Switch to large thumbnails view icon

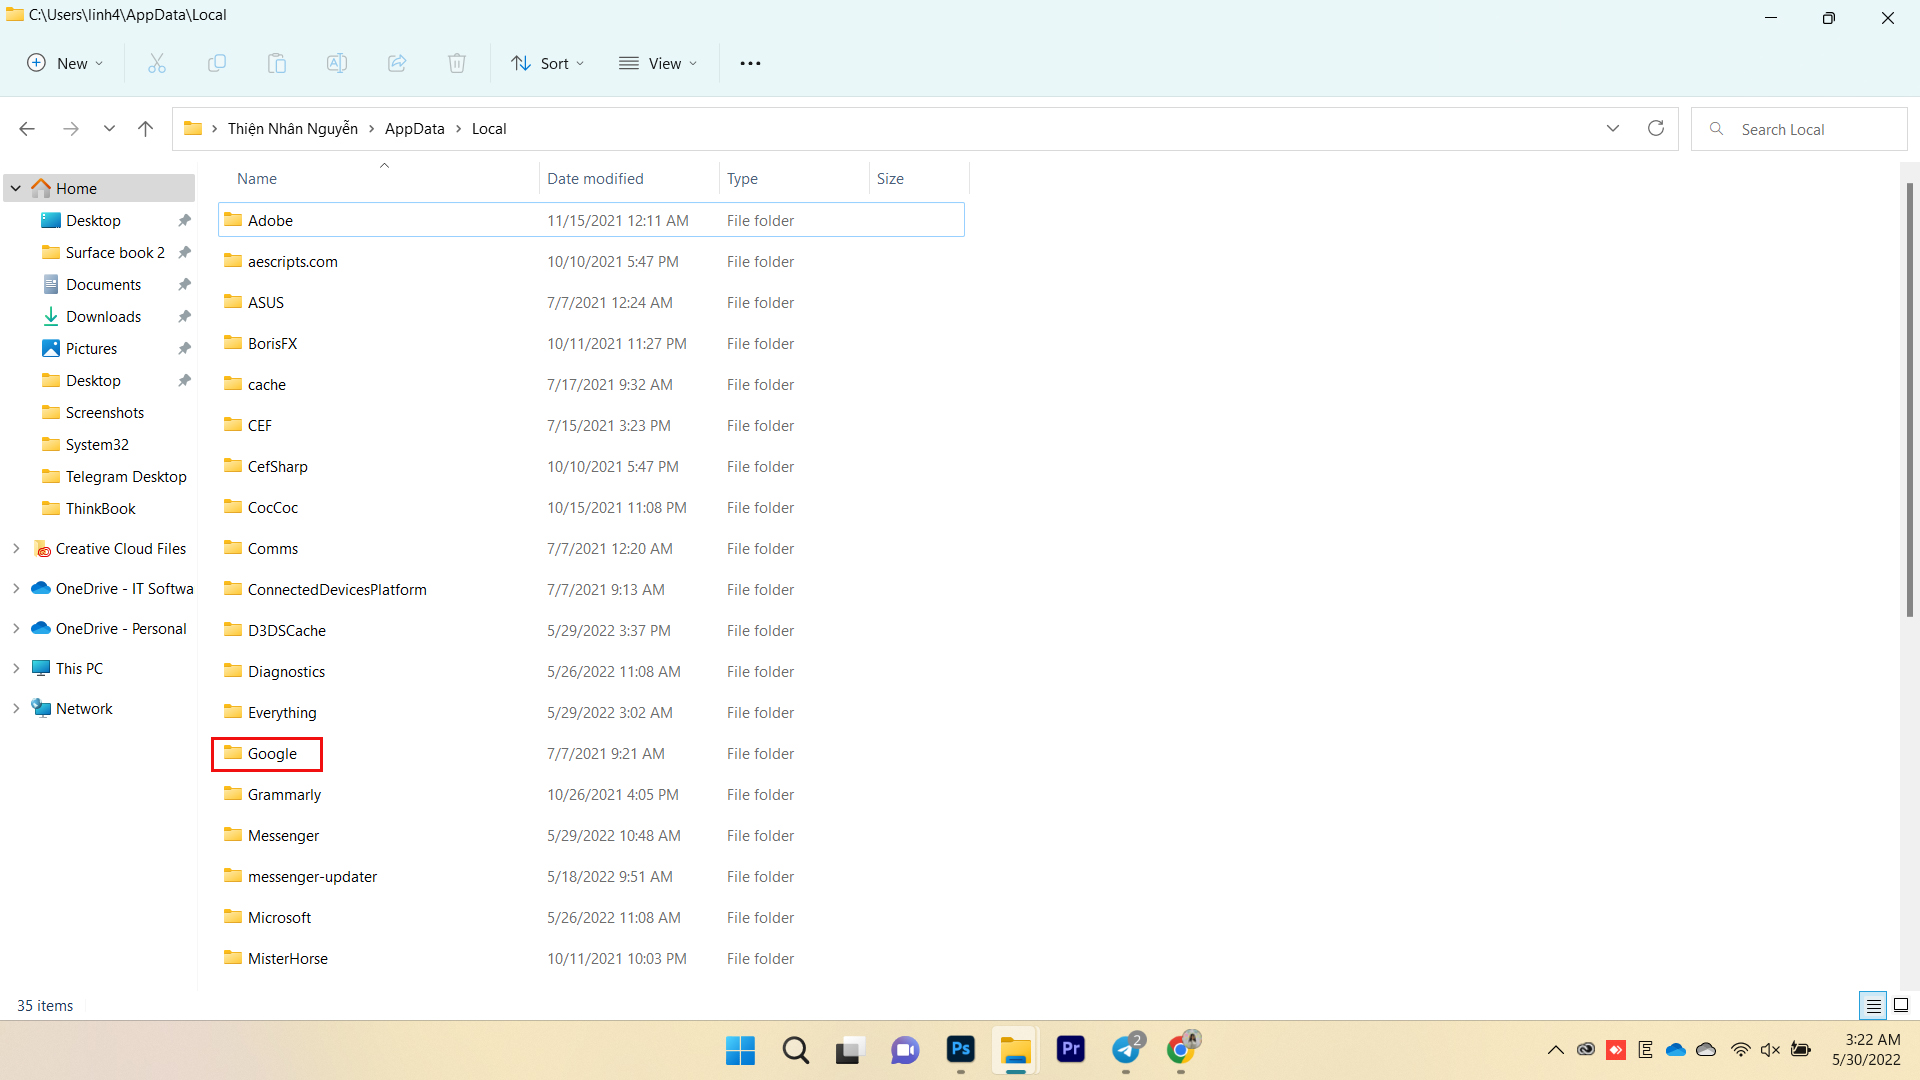point(1901,1005)
